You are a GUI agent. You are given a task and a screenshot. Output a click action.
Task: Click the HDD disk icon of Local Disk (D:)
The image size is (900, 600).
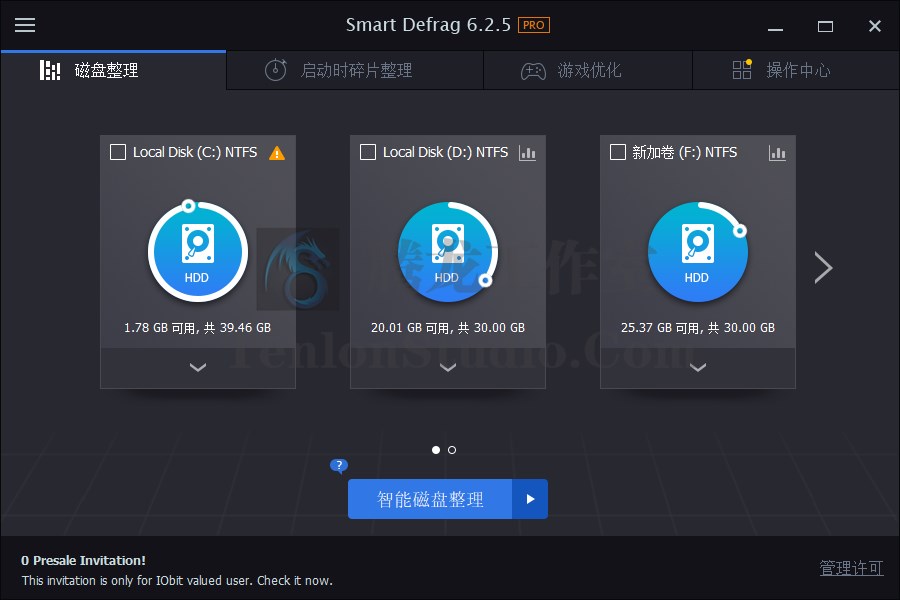click(x=448, y=251)
